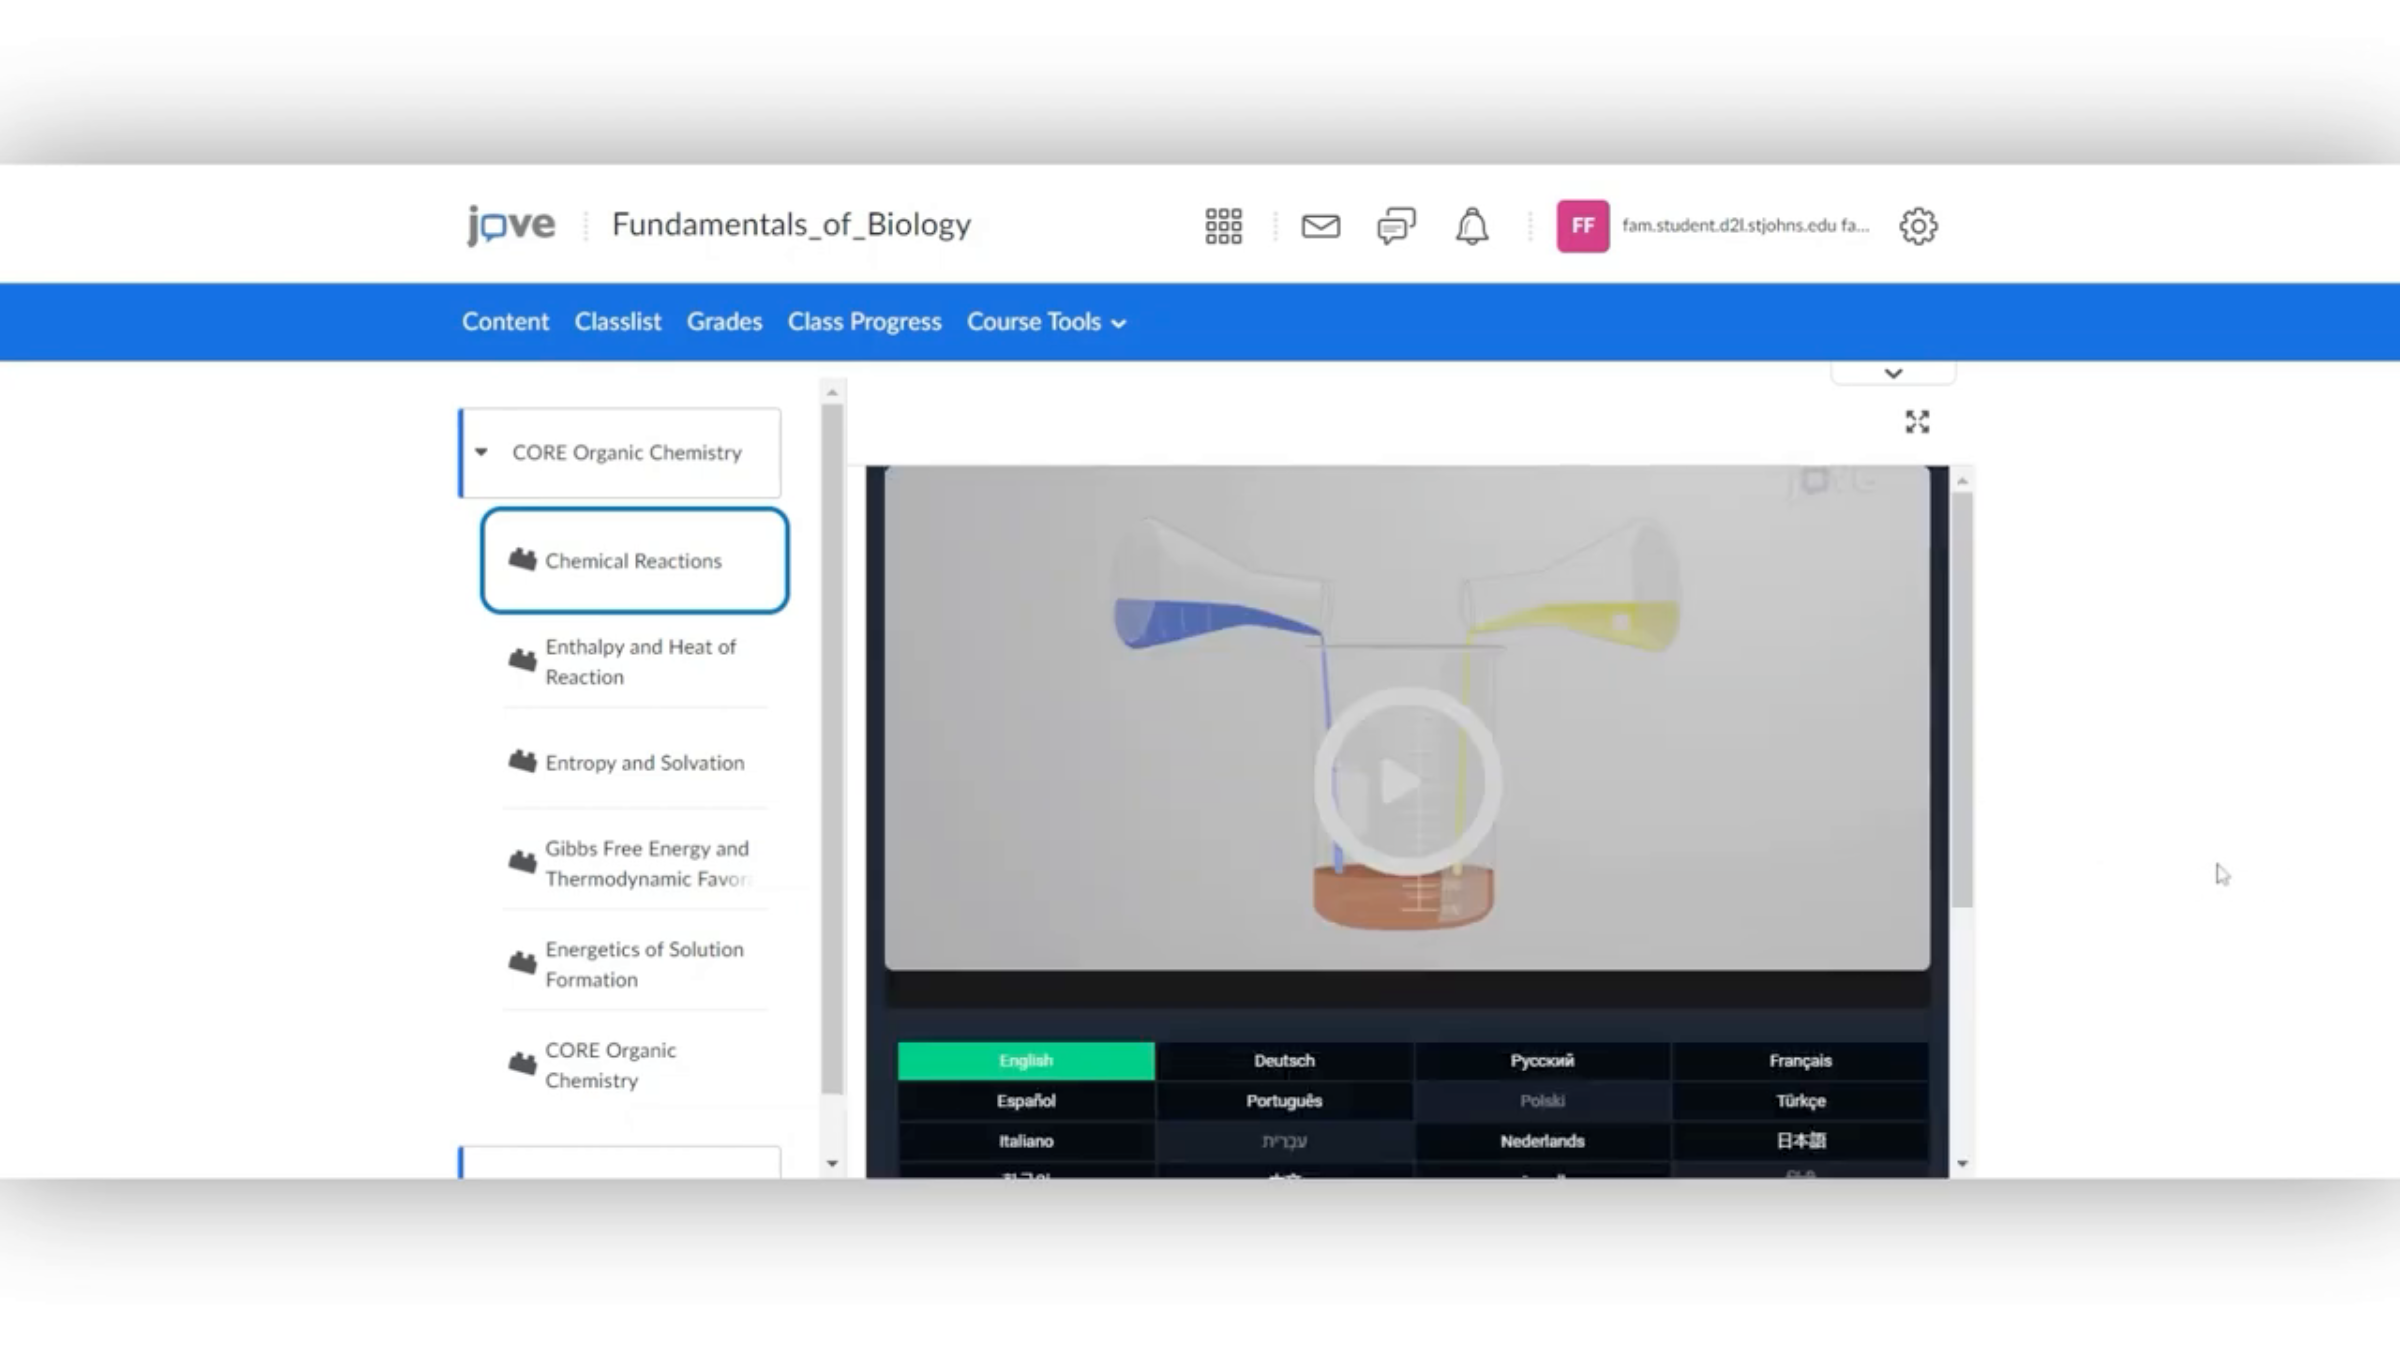Open Enthalpy and Heat of Reaction

[640, 662]
